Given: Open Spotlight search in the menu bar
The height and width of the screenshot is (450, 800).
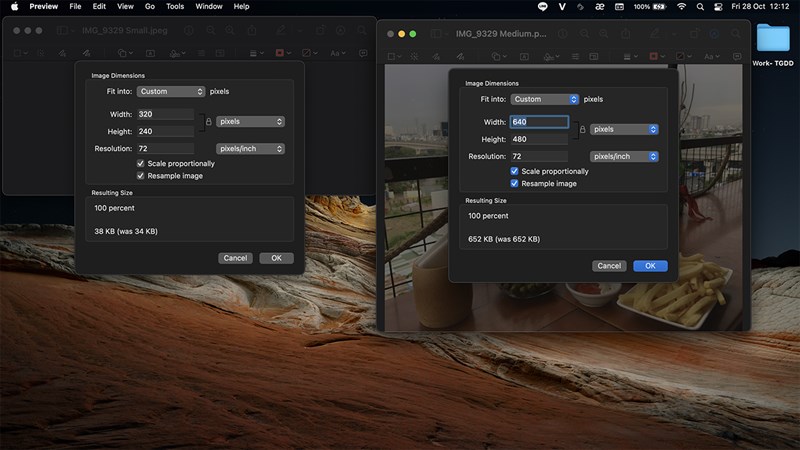Looking at the screenshot, I should click(x=700, y=6).
